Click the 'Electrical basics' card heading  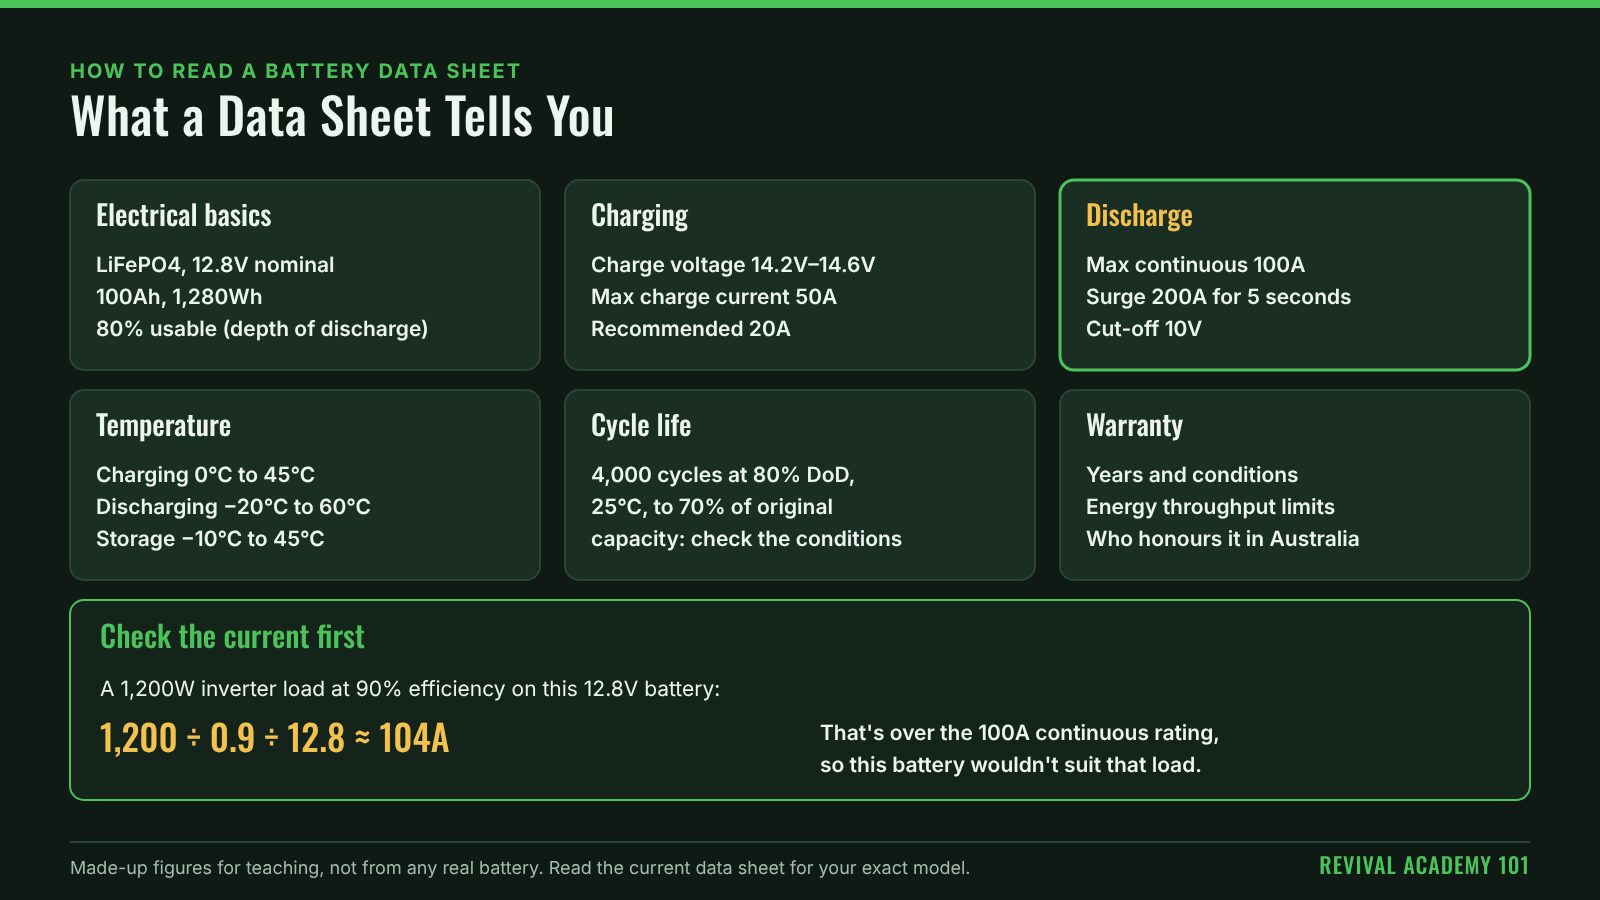184,215
